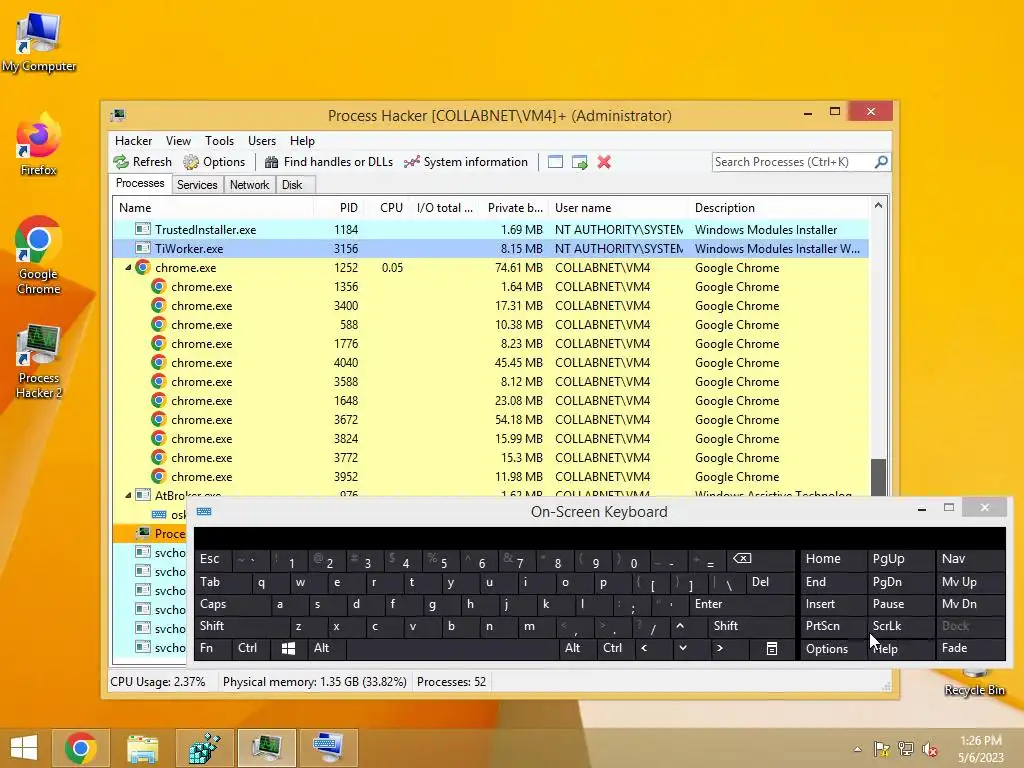This screenshot has height=768, width=1024.
Task: Select chrome.exe with PID 1356
Action: (490, 287)
